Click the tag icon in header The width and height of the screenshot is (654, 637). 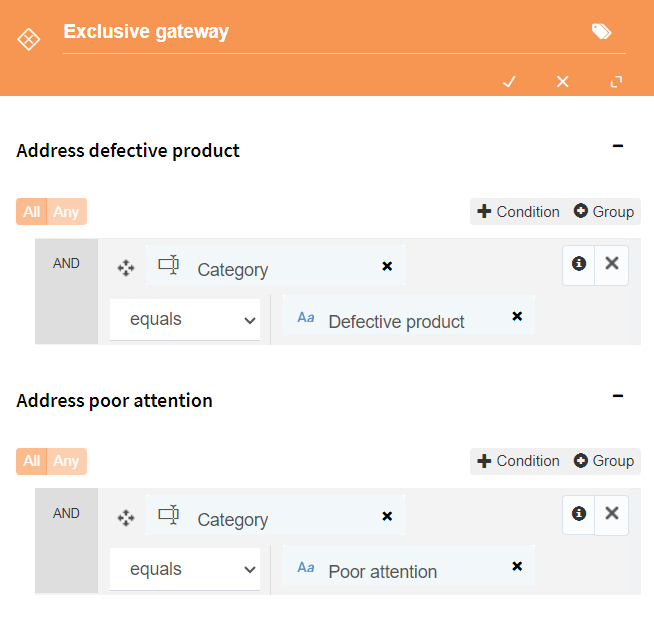601,32
